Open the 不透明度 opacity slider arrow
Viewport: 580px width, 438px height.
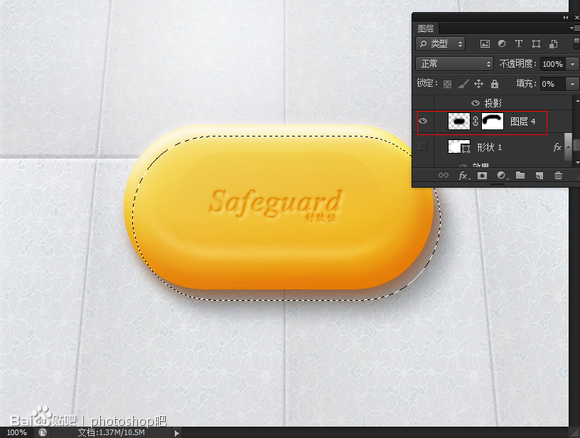pos(573,64)
